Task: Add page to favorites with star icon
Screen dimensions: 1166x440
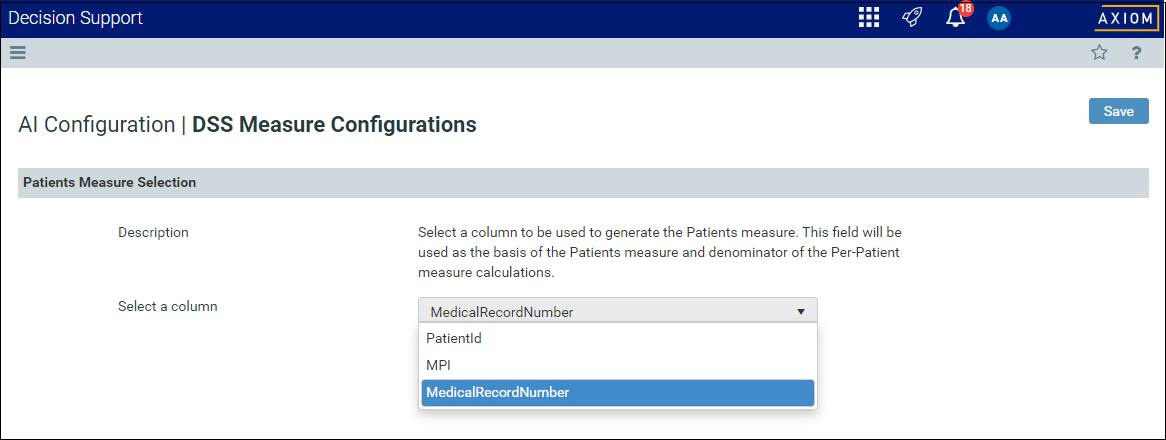Action: click(1099, 53)
